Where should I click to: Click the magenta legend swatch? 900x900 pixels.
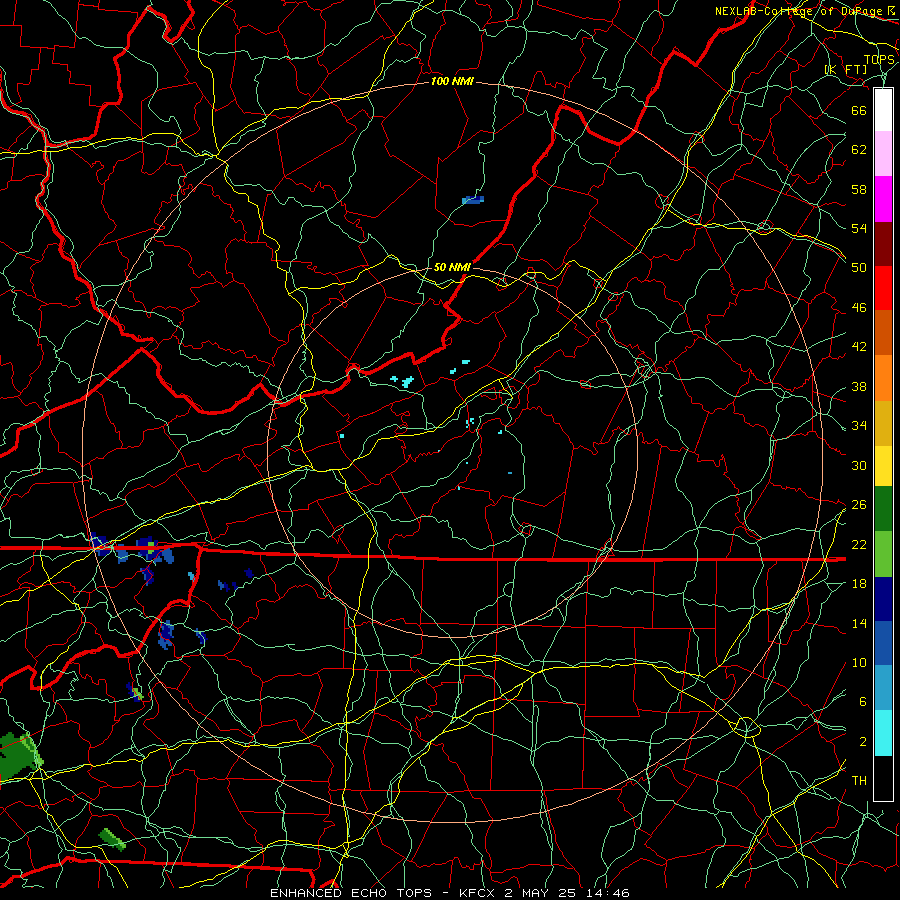(x=883, y=199)
